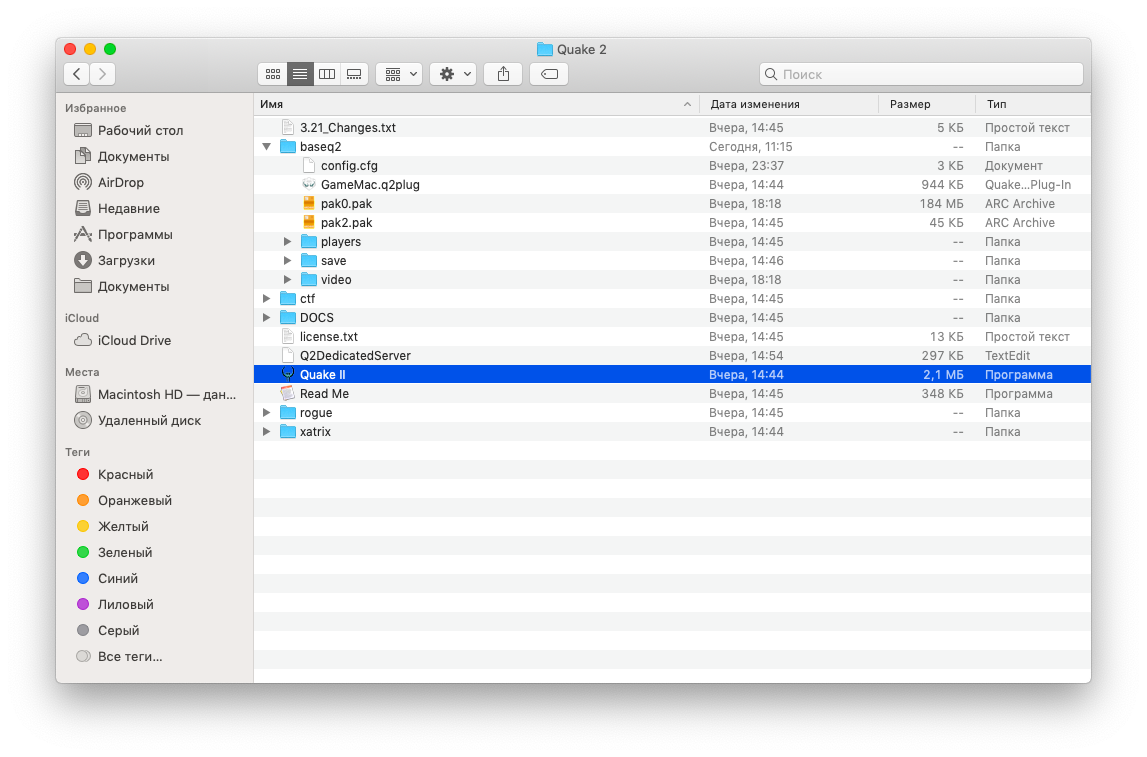Expand the rogue folder
The width and height of the screenshot is (1147, 757).
pyautogui.click(x=267, y=413)
